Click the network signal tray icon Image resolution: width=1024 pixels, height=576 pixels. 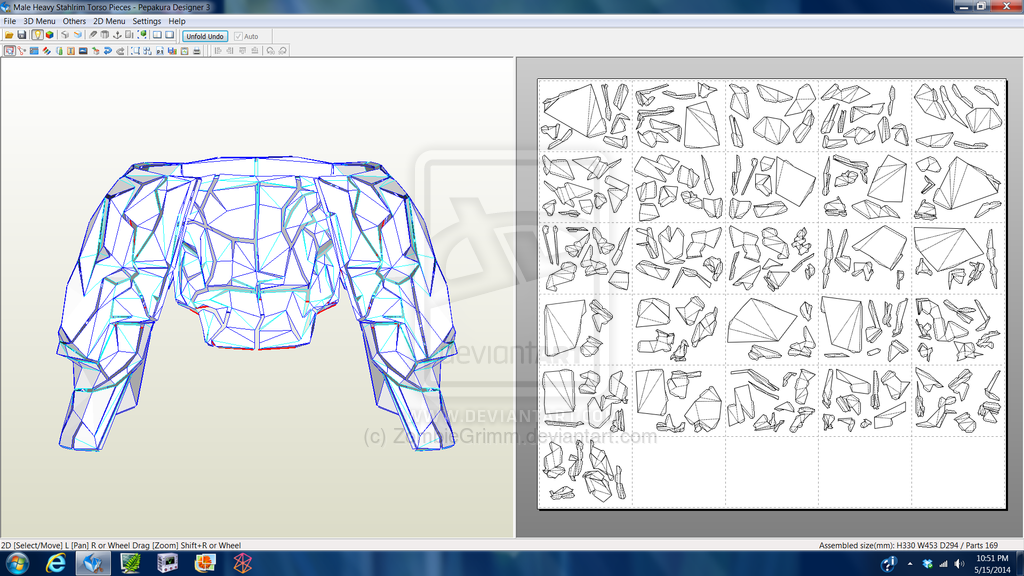click(943, 564)
